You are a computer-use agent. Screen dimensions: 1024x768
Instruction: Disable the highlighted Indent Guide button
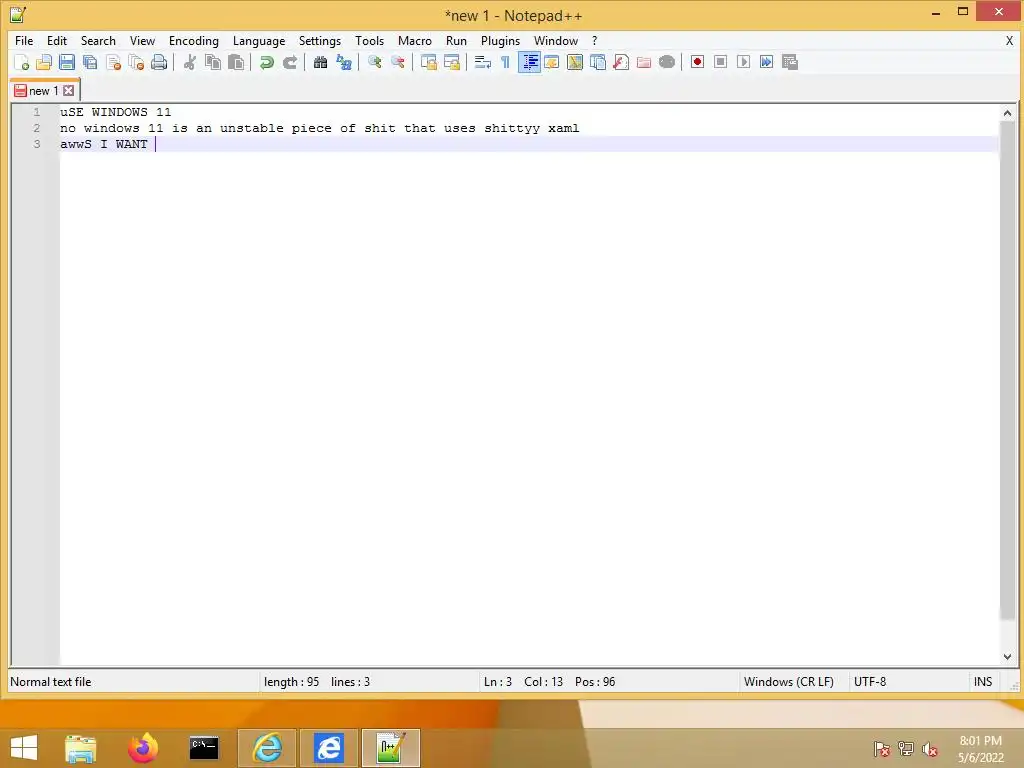coord(529,62)
